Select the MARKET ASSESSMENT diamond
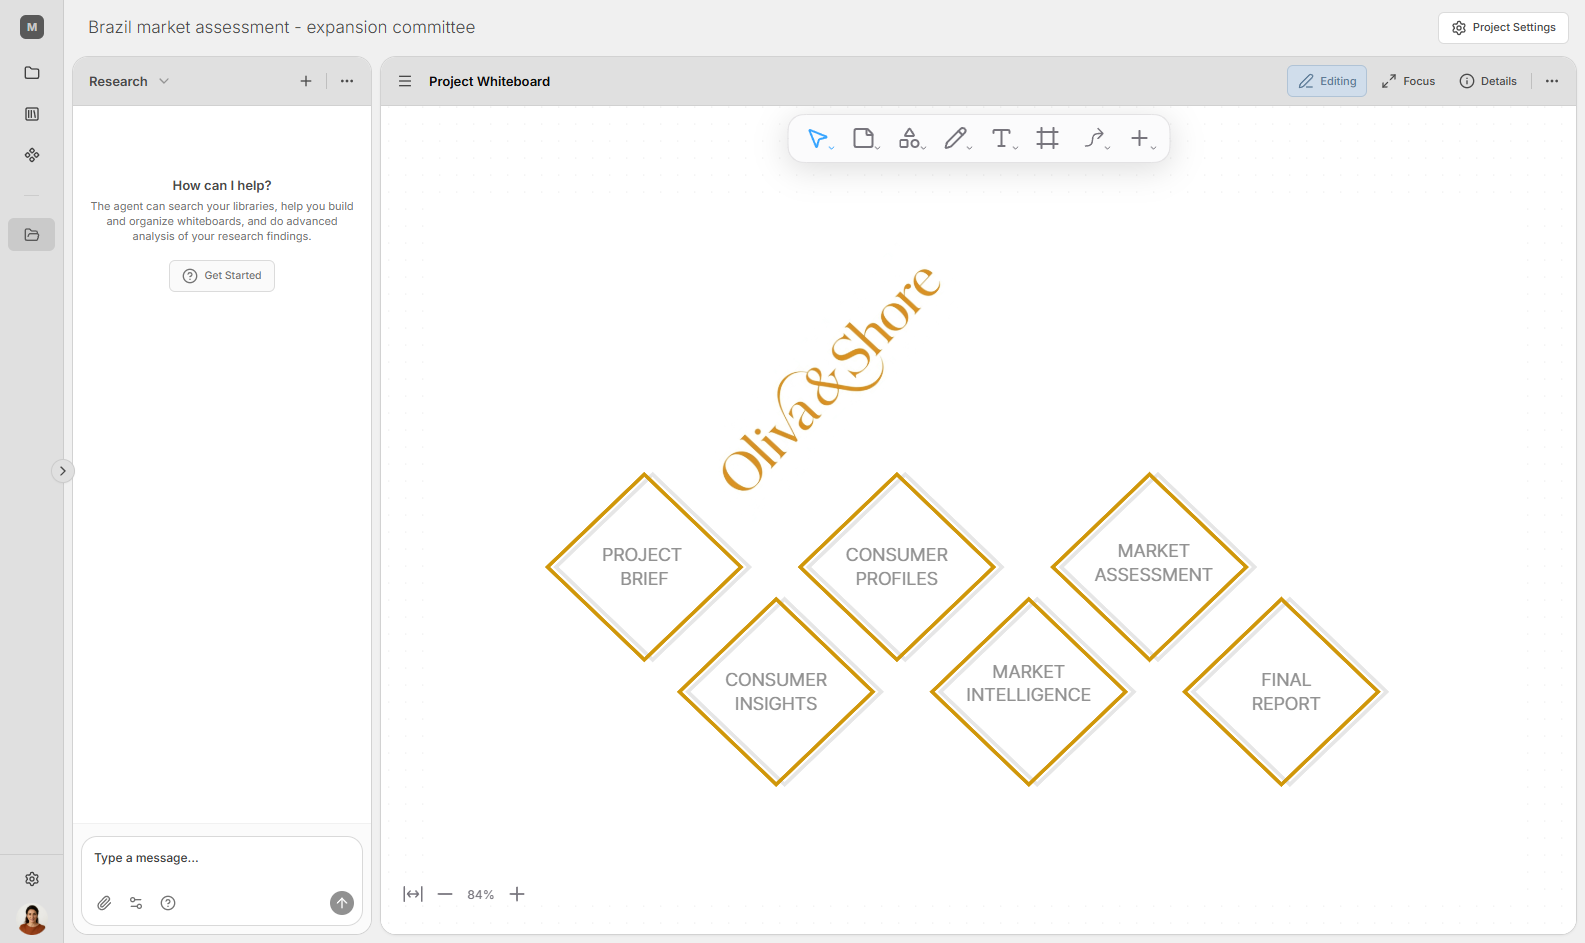This screenshot has width=1585, height=943. pyautogui.click(x=1150, y=567)
